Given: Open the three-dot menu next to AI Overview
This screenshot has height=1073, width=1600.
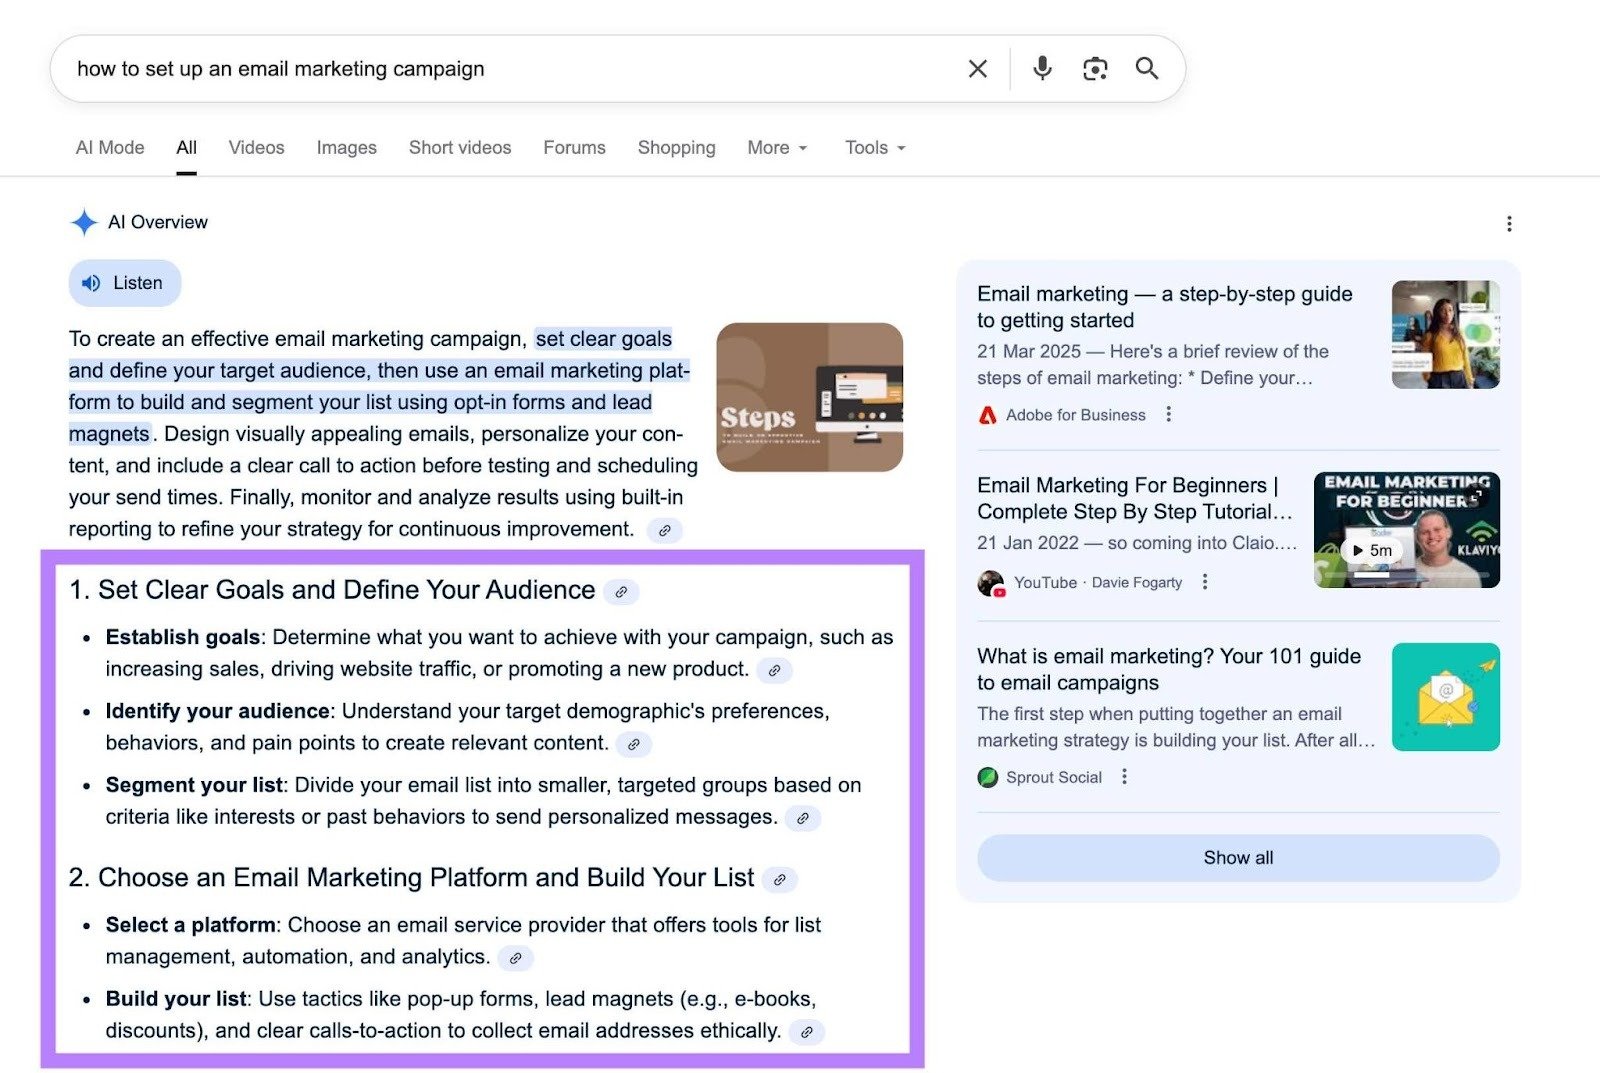Looking at the screenshot, I should tap(1510, 223).
